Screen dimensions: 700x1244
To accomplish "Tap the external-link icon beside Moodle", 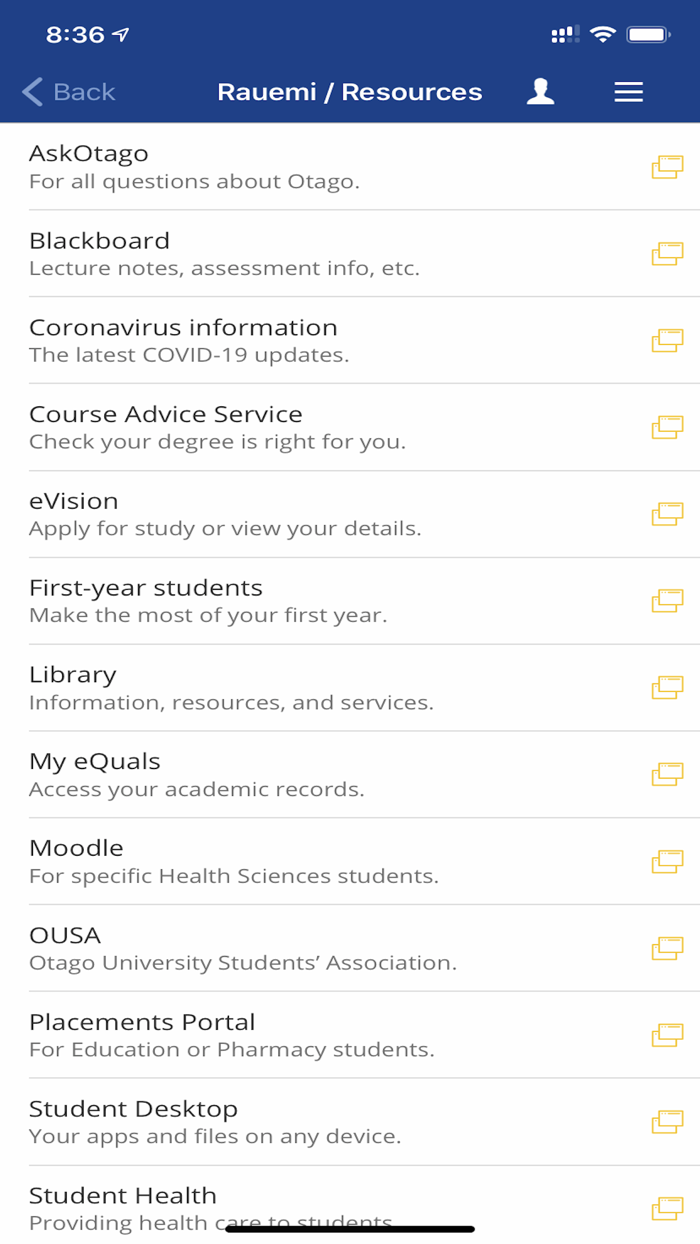I will click(666, 862).
